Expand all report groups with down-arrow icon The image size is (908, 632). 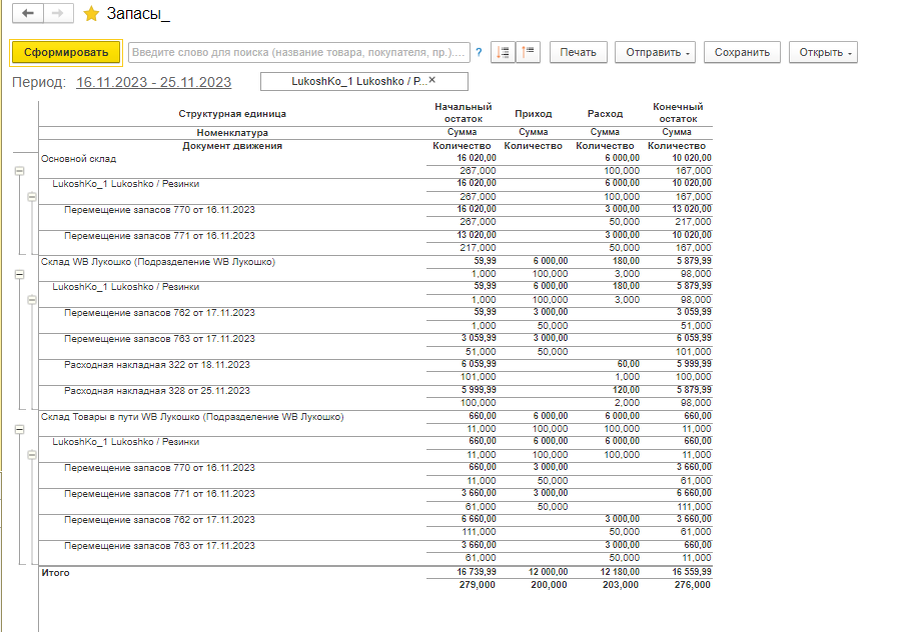pyautogui.click(x=503, y=52)
